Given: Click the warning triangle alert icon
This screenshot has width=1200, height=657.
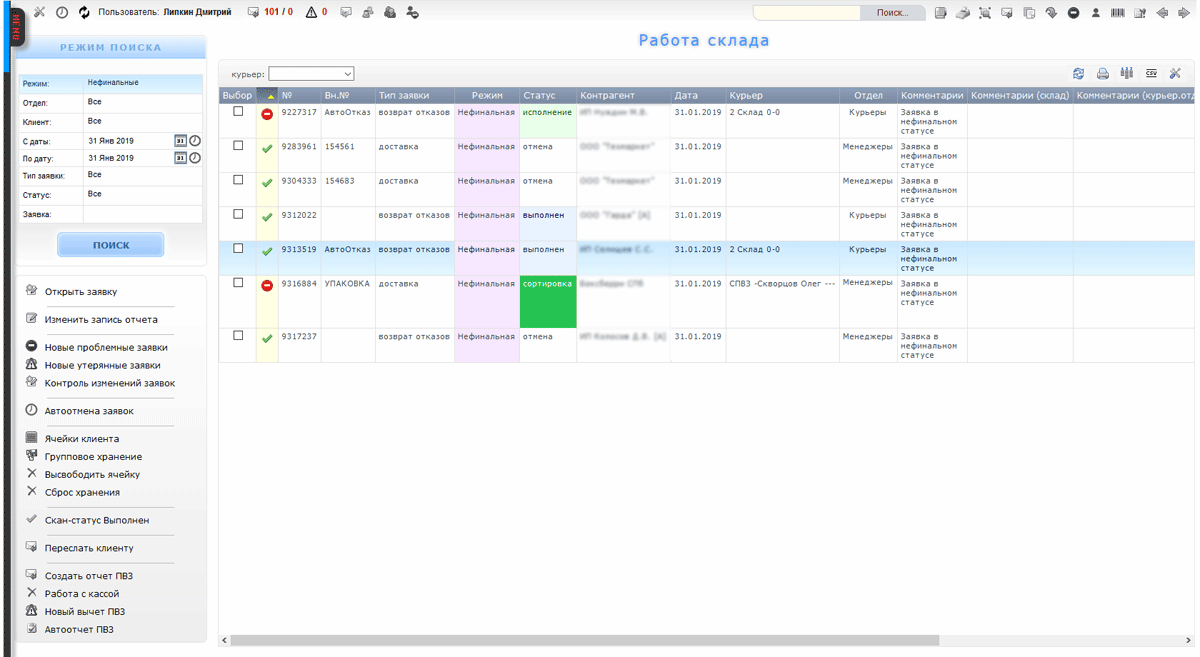Looking at the screenshot, I should tap(311, 13).
